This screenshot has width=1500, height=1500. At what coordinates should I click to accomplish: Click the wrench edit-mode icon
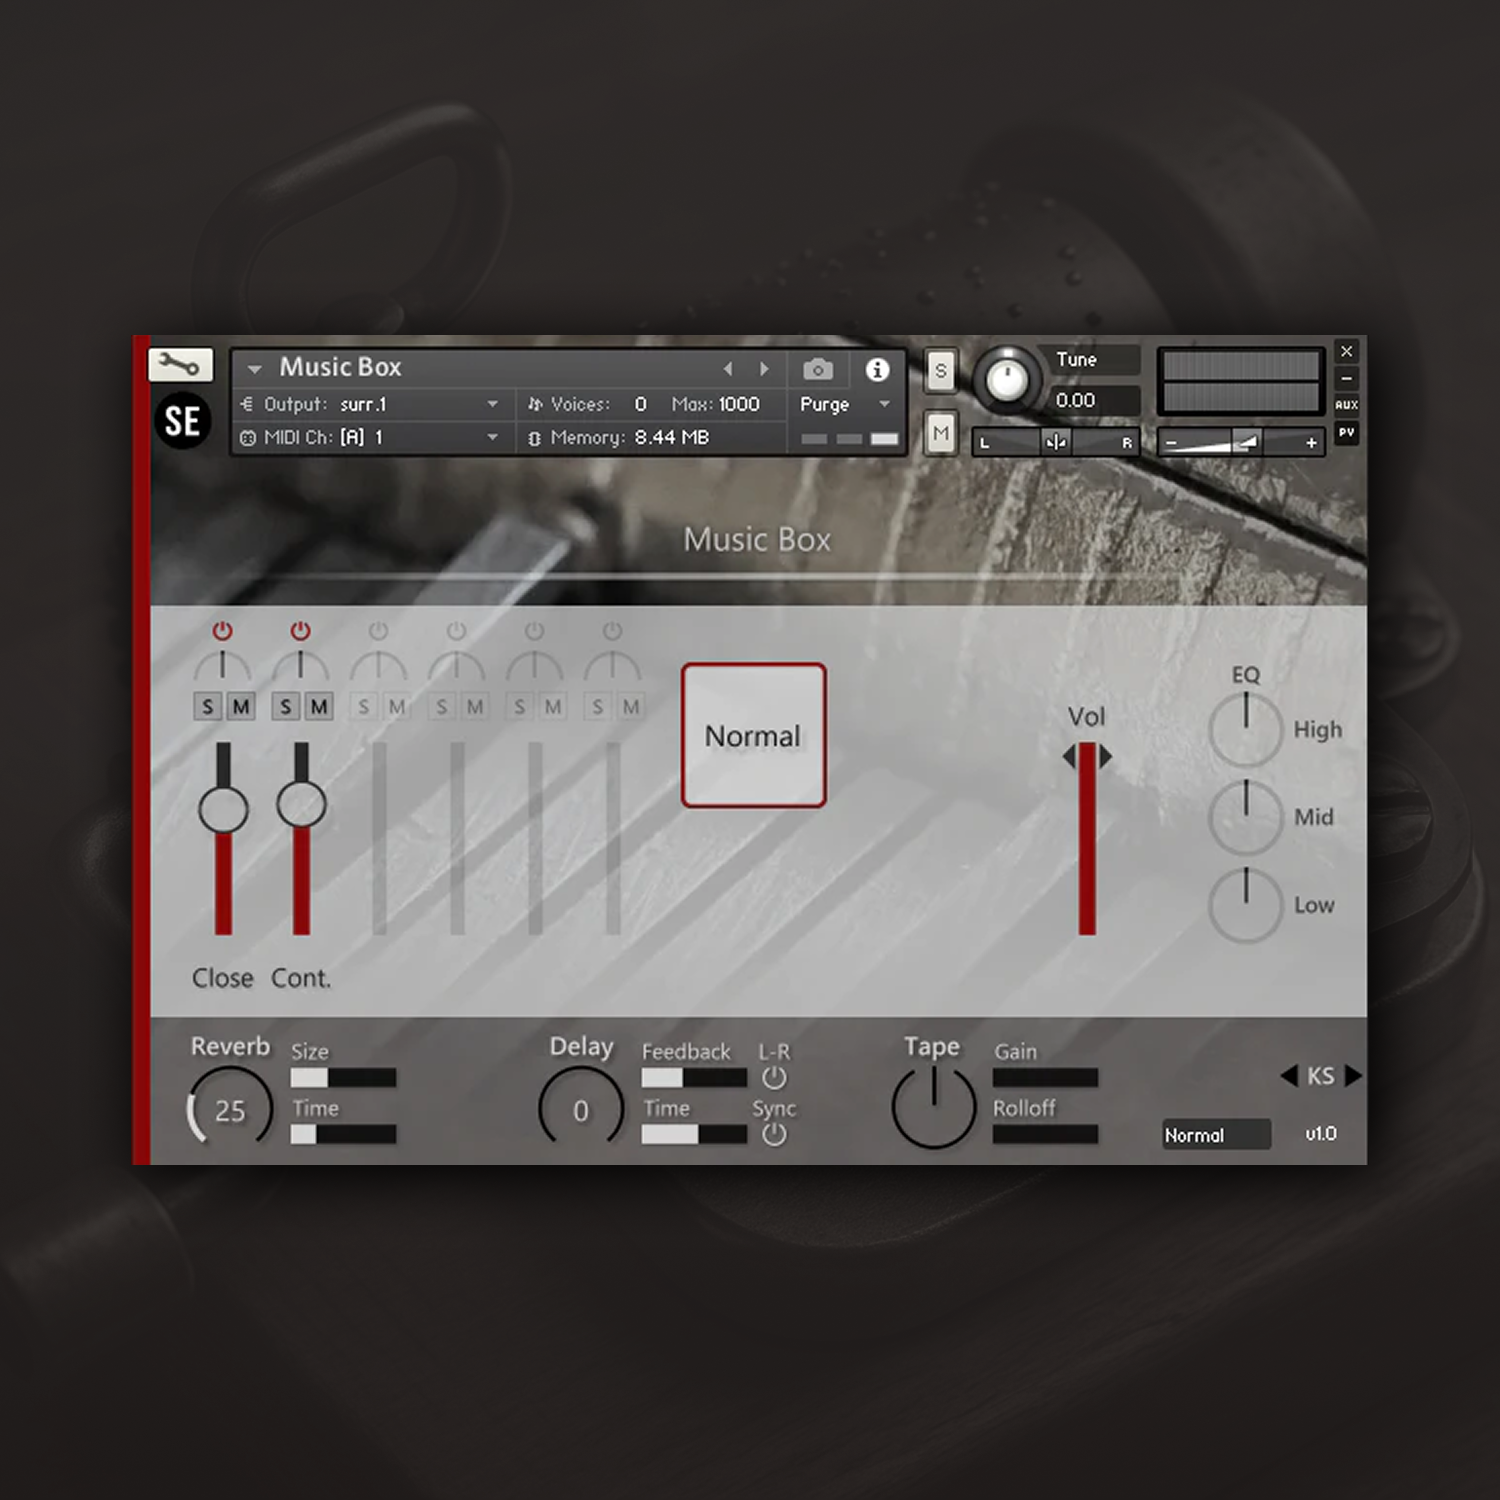[x=180, y=365]
